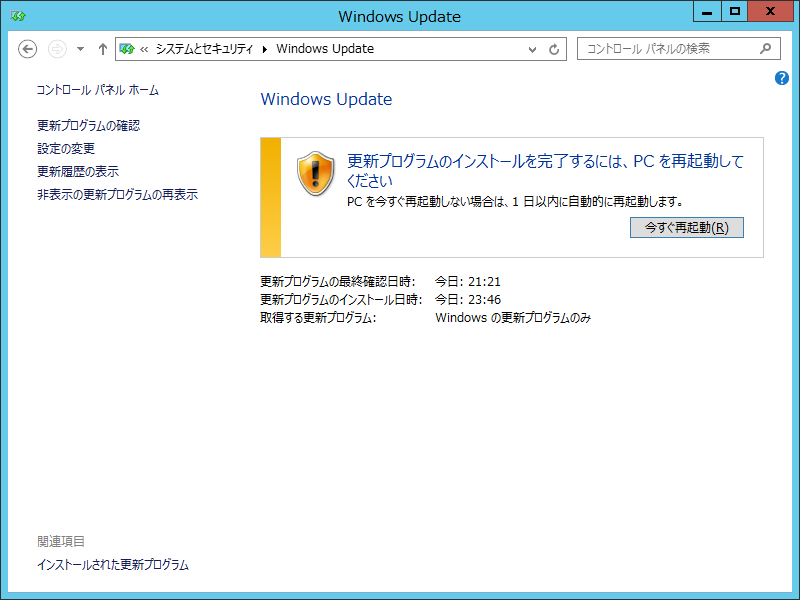Open the address bar dropdown arrow
This screenshot has width=800, height=600.
[532, 48]
